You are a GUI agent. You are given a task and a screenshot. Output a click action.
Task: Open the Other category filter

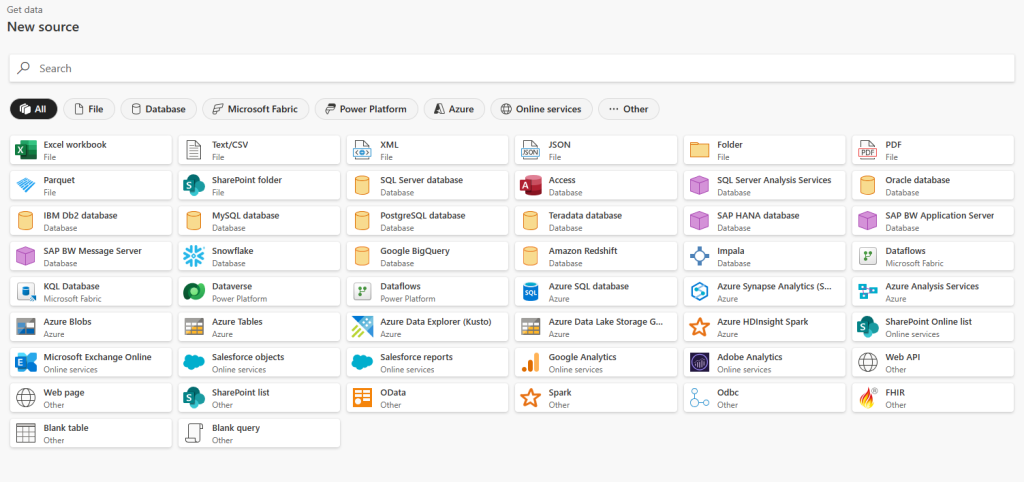(628, 109)
